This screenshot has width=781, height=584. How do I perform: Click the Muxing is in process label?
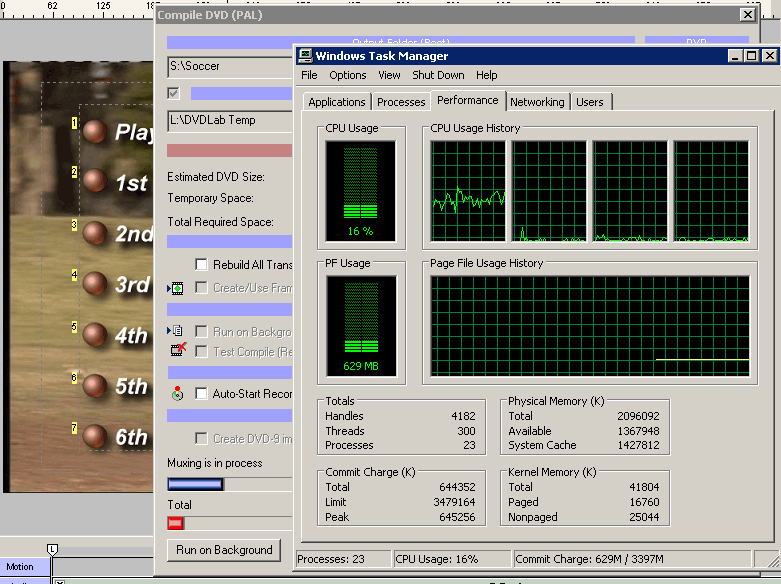coord(215,463)
